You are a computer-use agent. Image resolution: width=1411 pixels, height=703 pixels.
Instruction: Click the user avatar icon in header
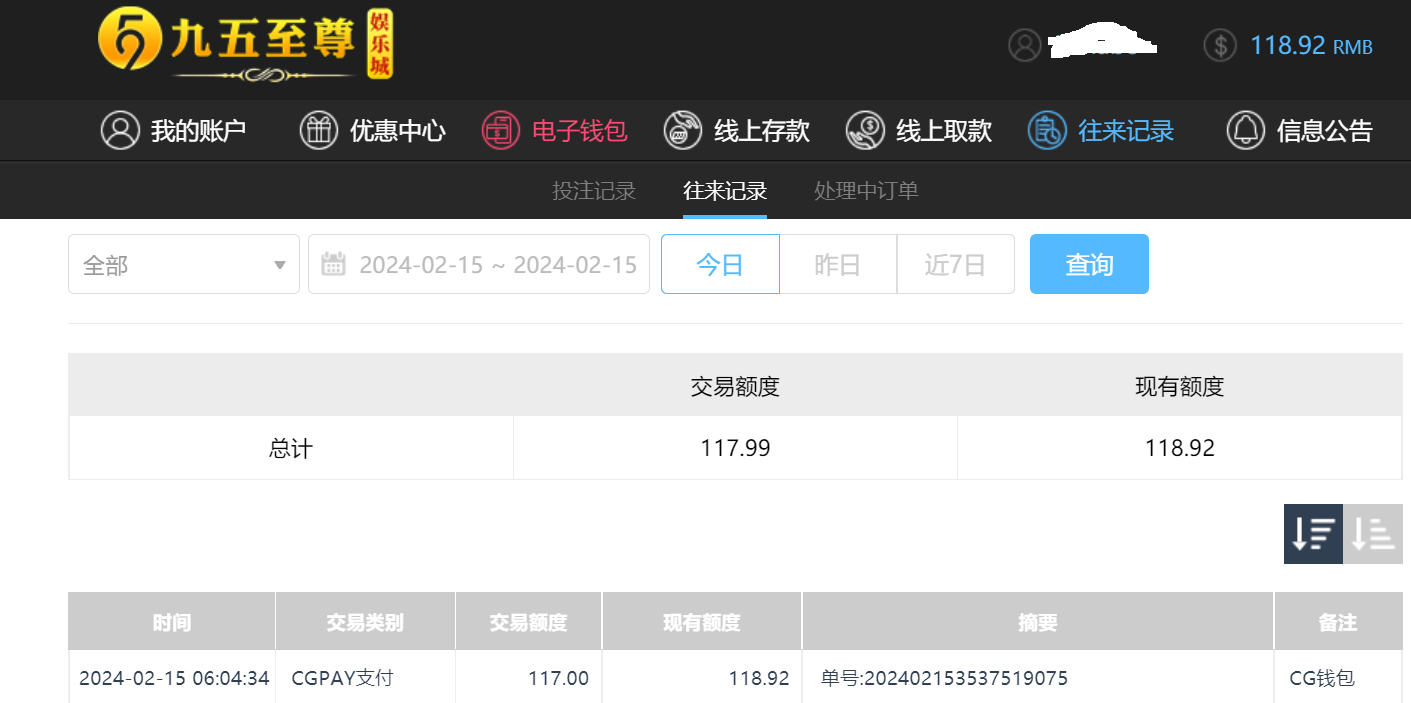[x=1024, y=45]
